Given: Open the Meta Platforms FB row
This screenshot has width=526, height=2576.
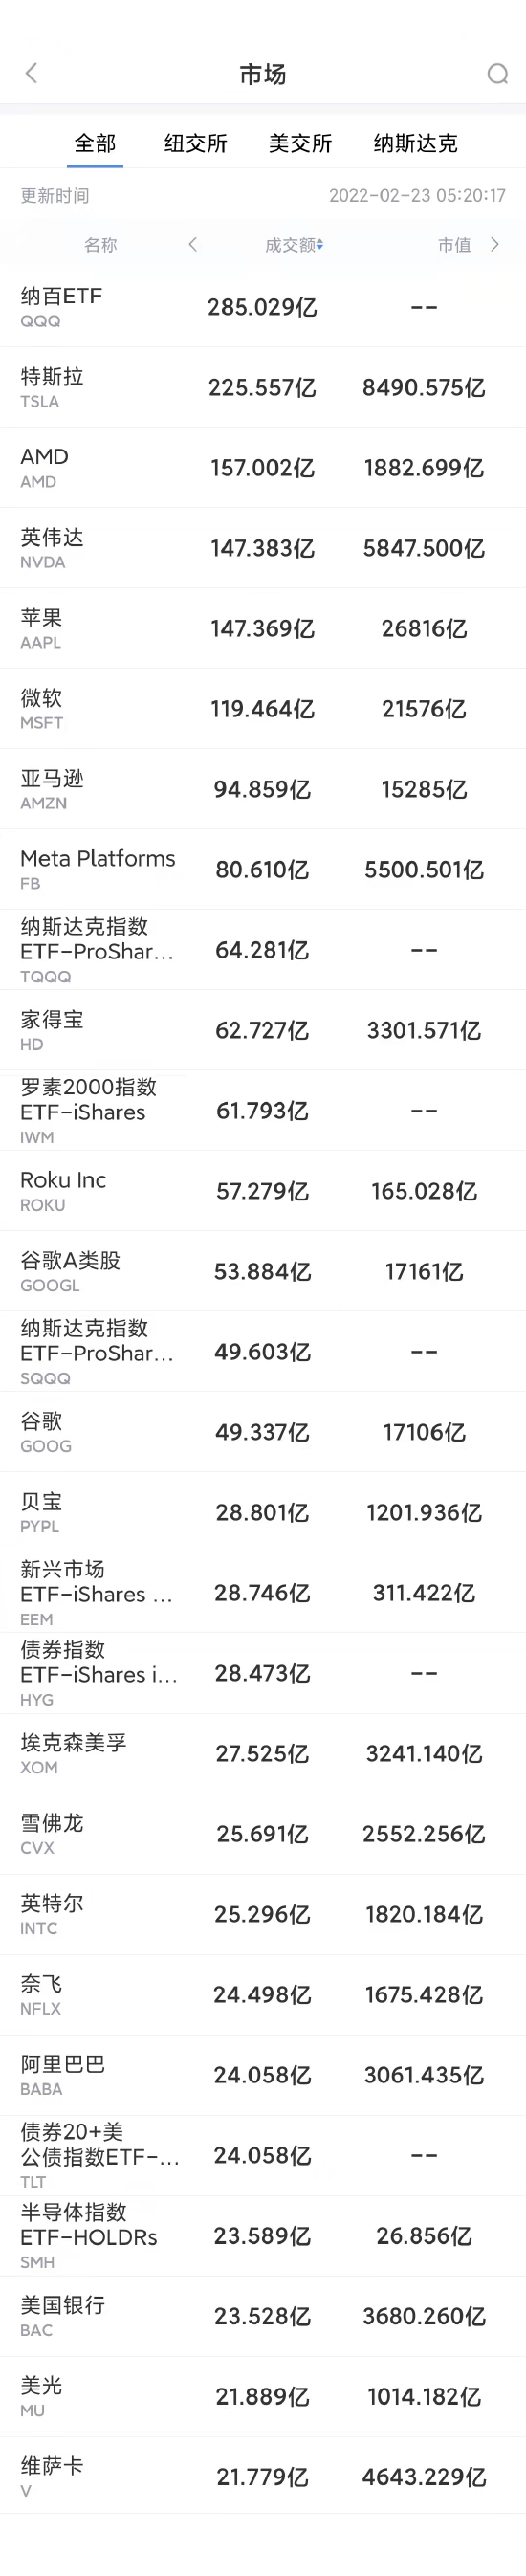Looking at the screenshot, I should pyautogui.click(x=263, y=869).
